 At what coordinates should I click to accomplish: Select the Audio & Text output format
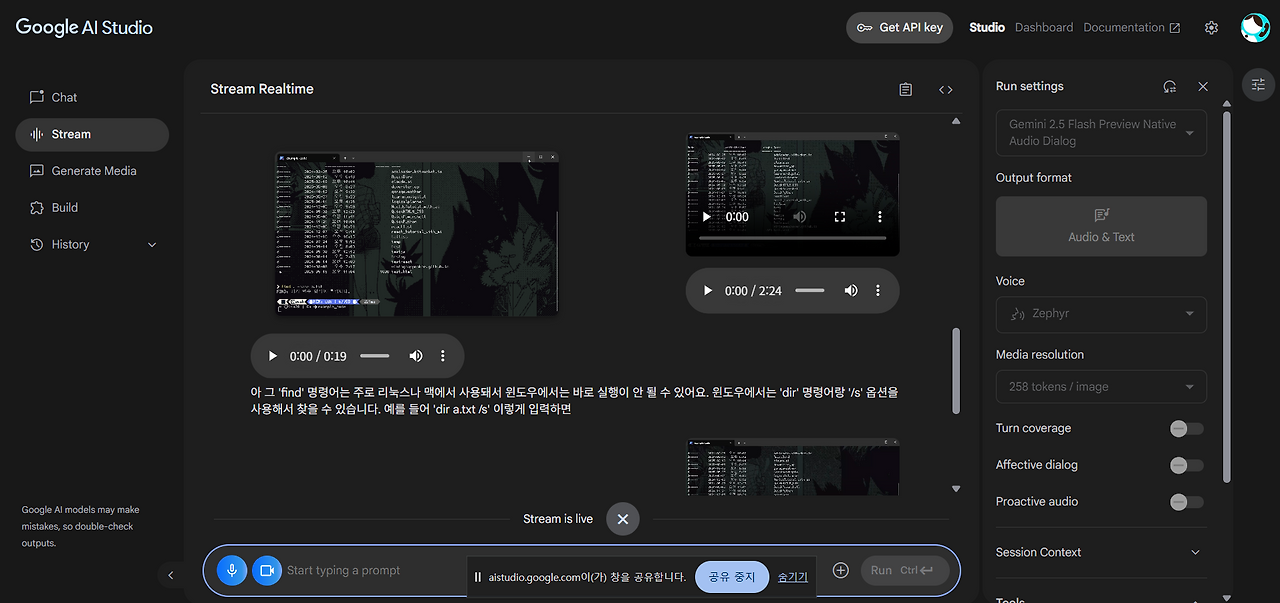[1101, 226]
